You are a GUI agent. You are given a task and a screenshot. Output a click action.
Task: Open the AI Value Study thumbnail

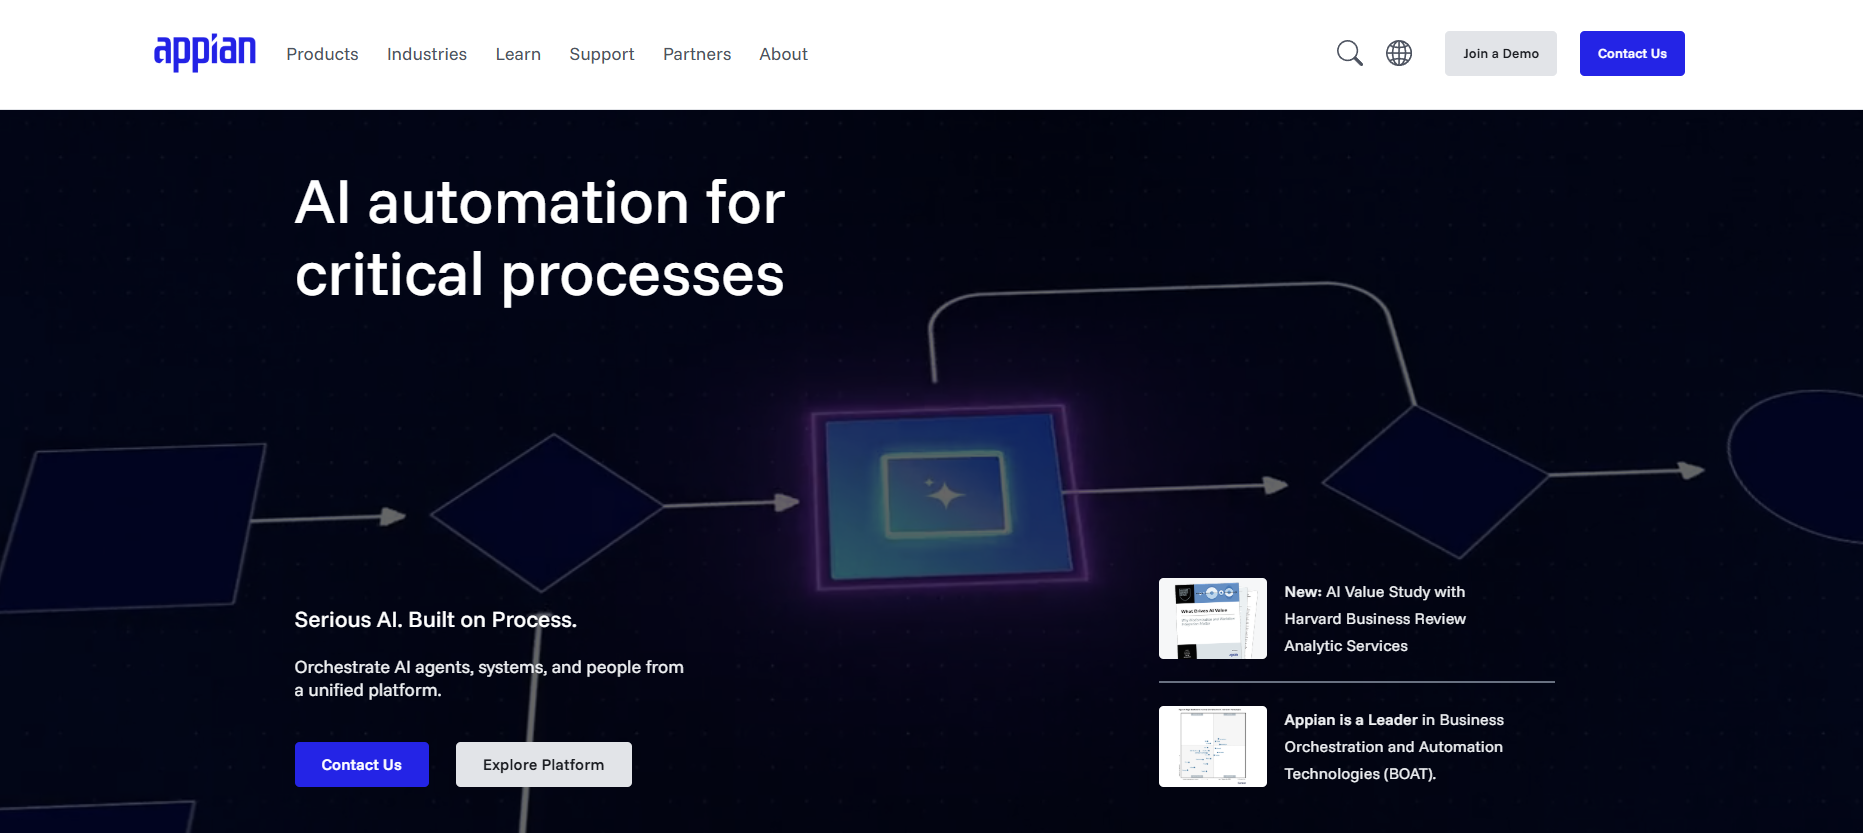1213,618
